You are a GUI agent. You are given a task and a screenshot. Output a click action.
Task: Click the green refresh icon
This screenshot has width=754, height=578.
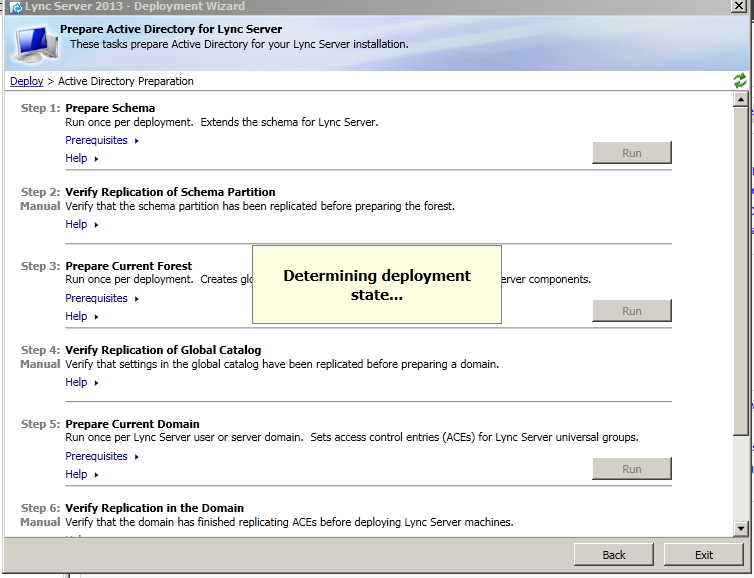pyautogui.click(x=740, y=81)
